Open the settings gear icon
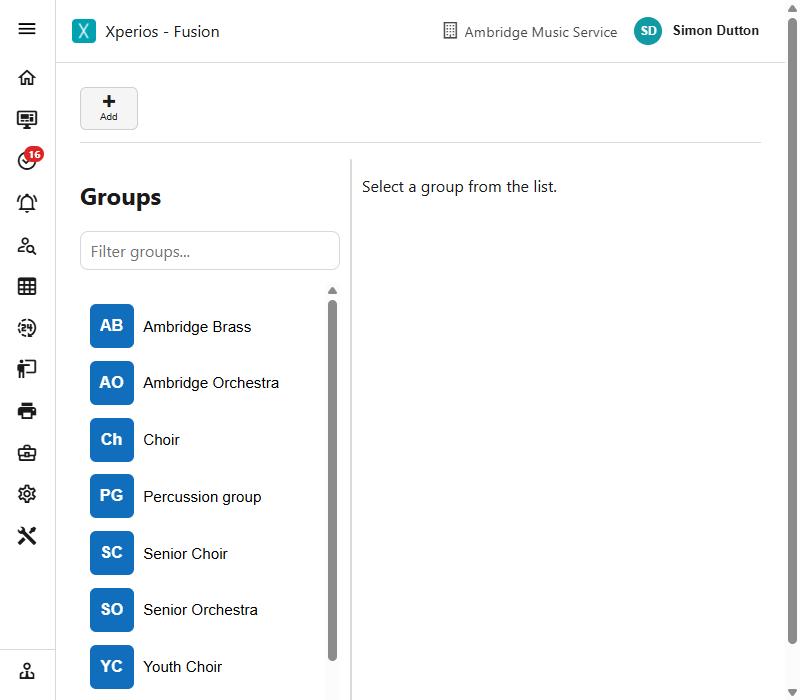 (x=27, y=494)
